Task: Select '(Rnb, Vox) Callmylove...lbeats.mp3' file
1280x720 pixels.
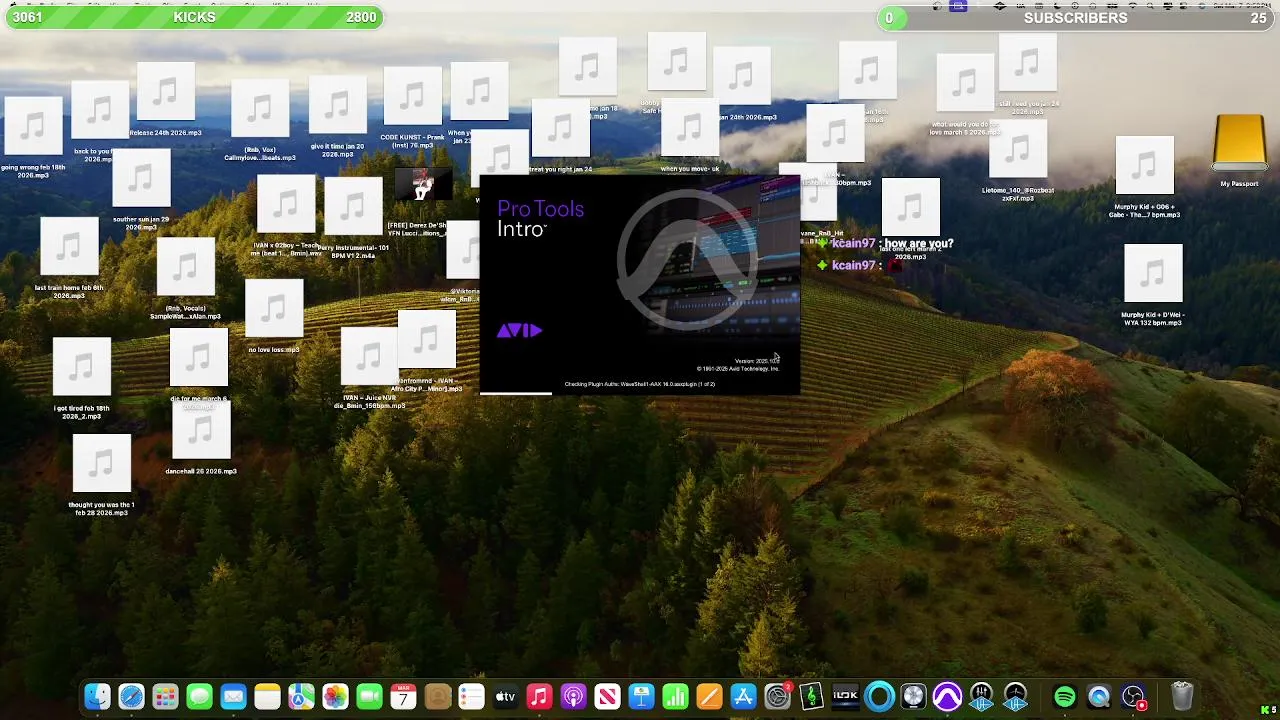Action: click(260, 108)
